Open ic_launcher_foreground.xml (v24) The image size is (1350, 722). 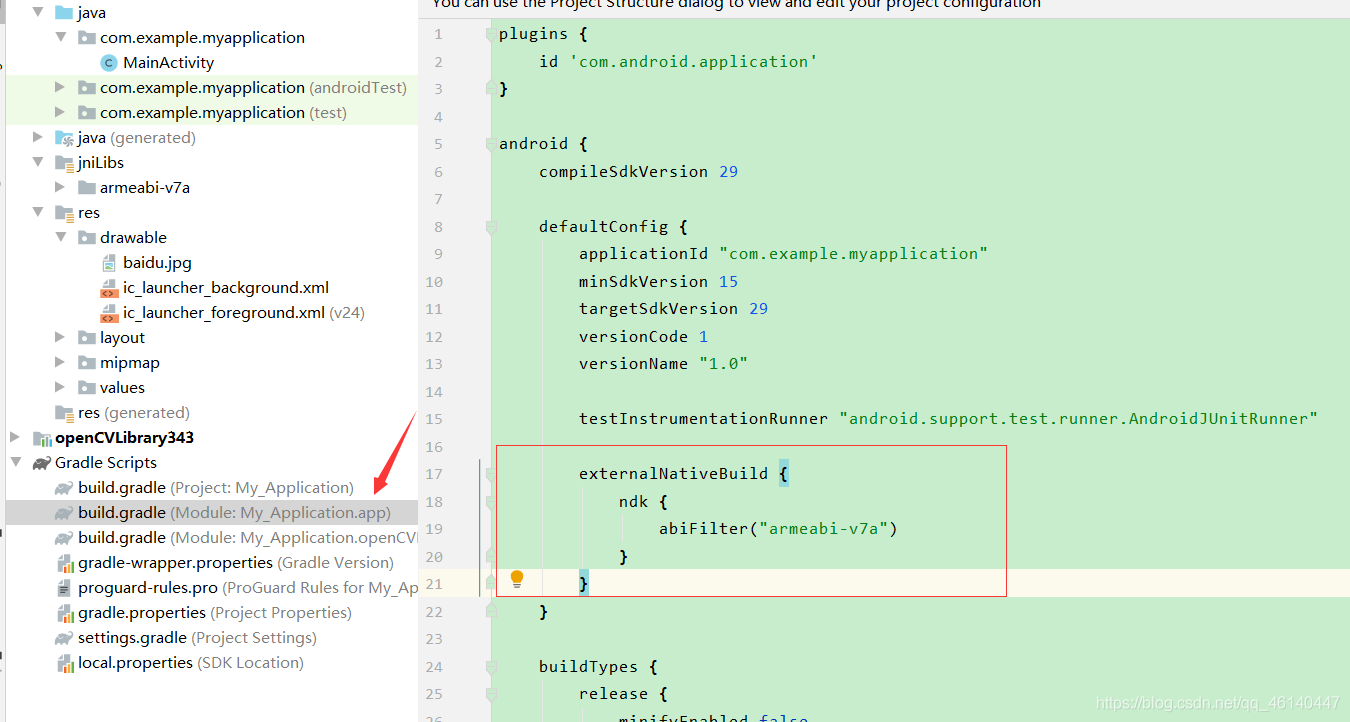[244, 312]
